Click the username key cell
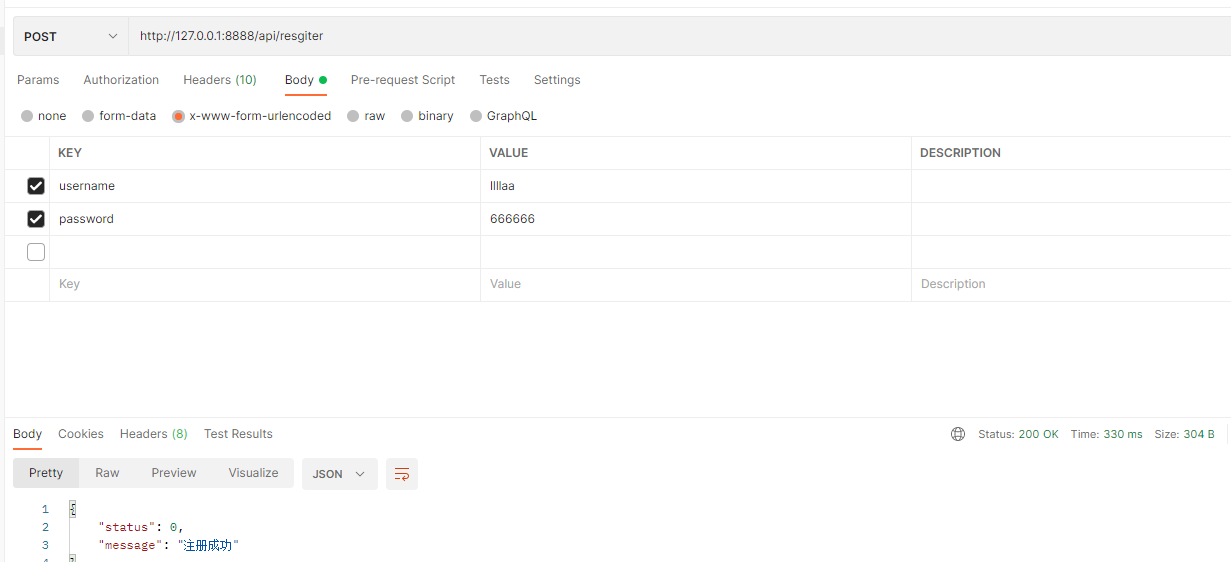This screenshot has height=562, width=1231. [x=265, y=186]
